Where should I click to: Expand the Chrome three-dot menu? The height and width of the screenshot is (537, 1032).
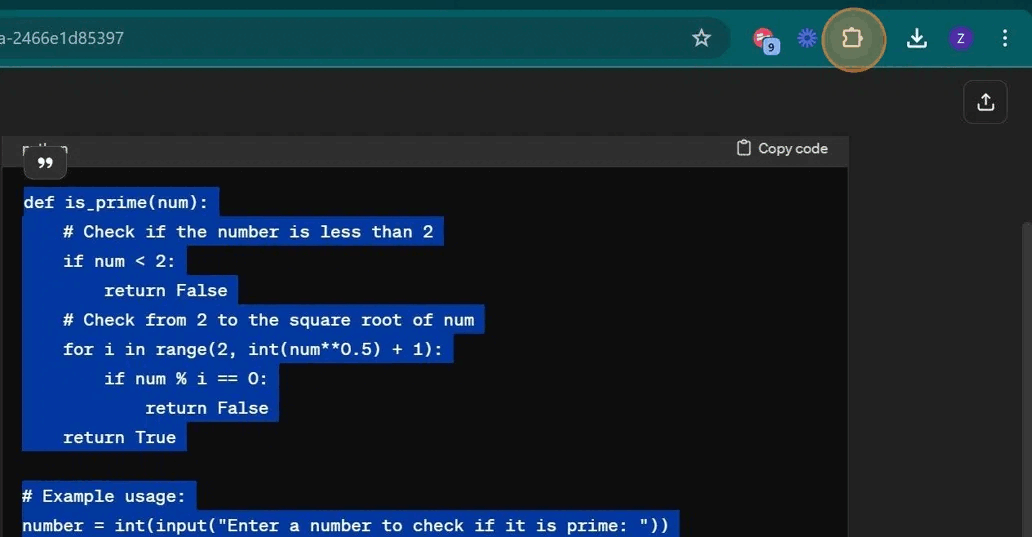click(x=1005, y=38)
